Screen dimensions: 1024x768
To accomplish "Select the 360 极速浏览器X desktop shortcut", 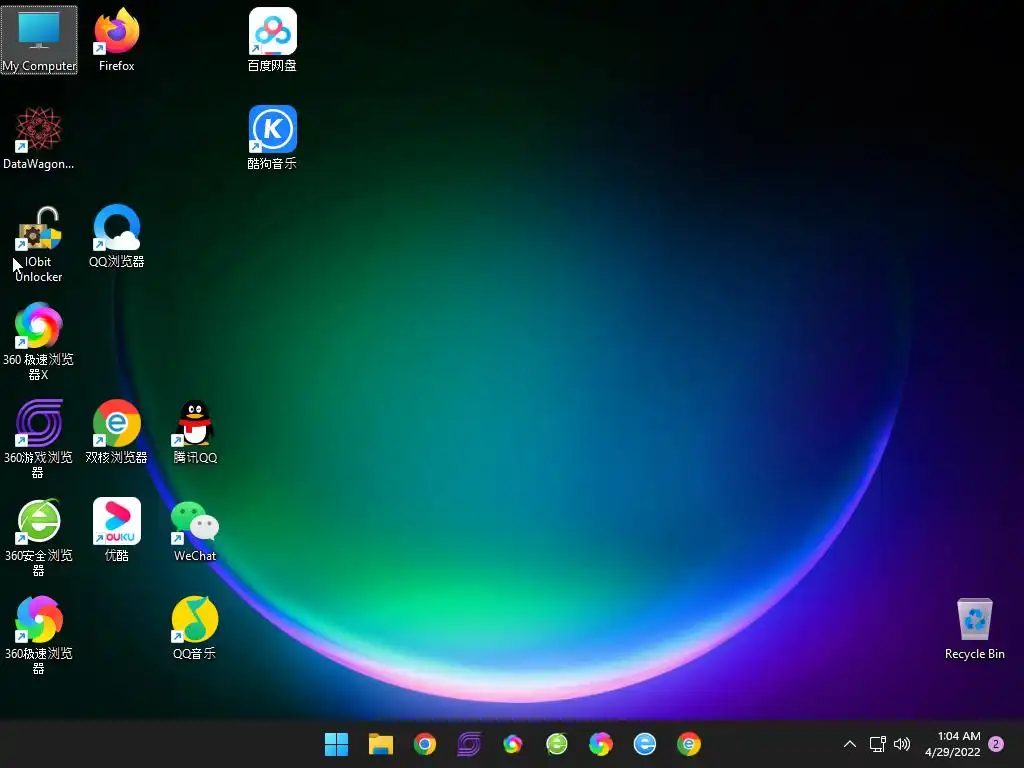I will [39, 341].
